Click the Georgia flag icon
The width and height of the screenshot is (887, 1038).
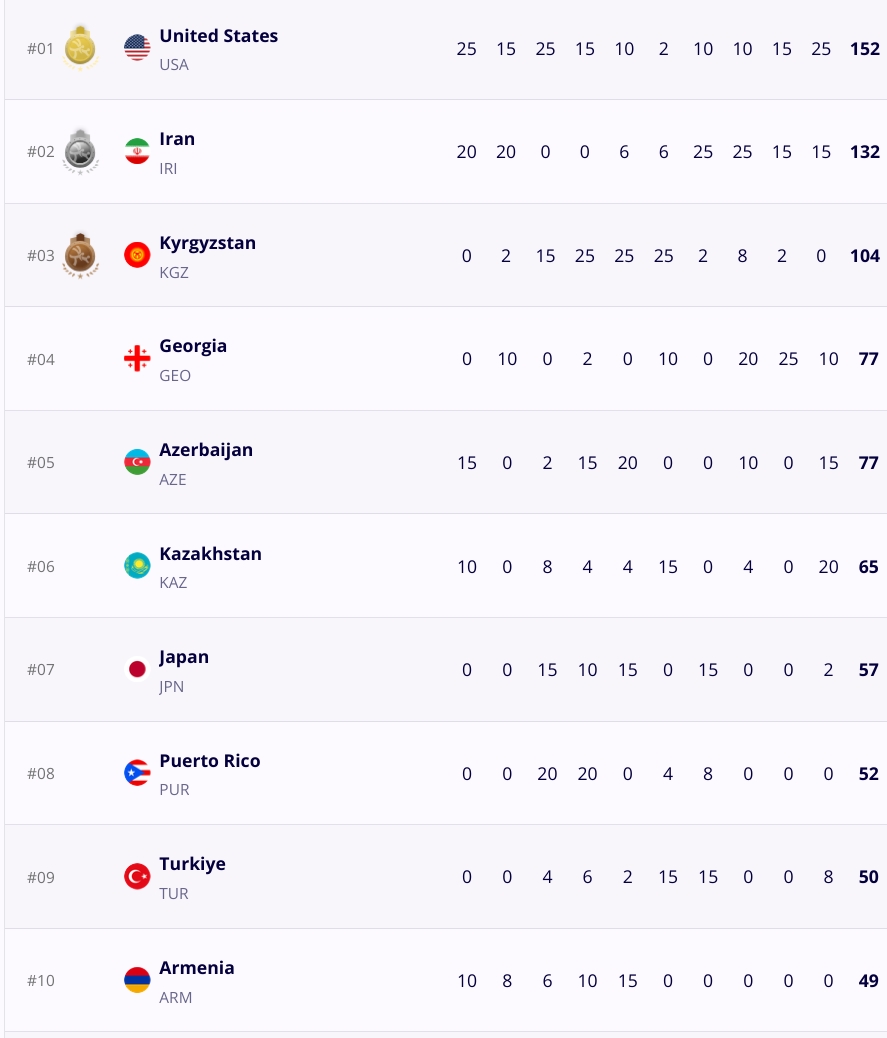[137, 358]
